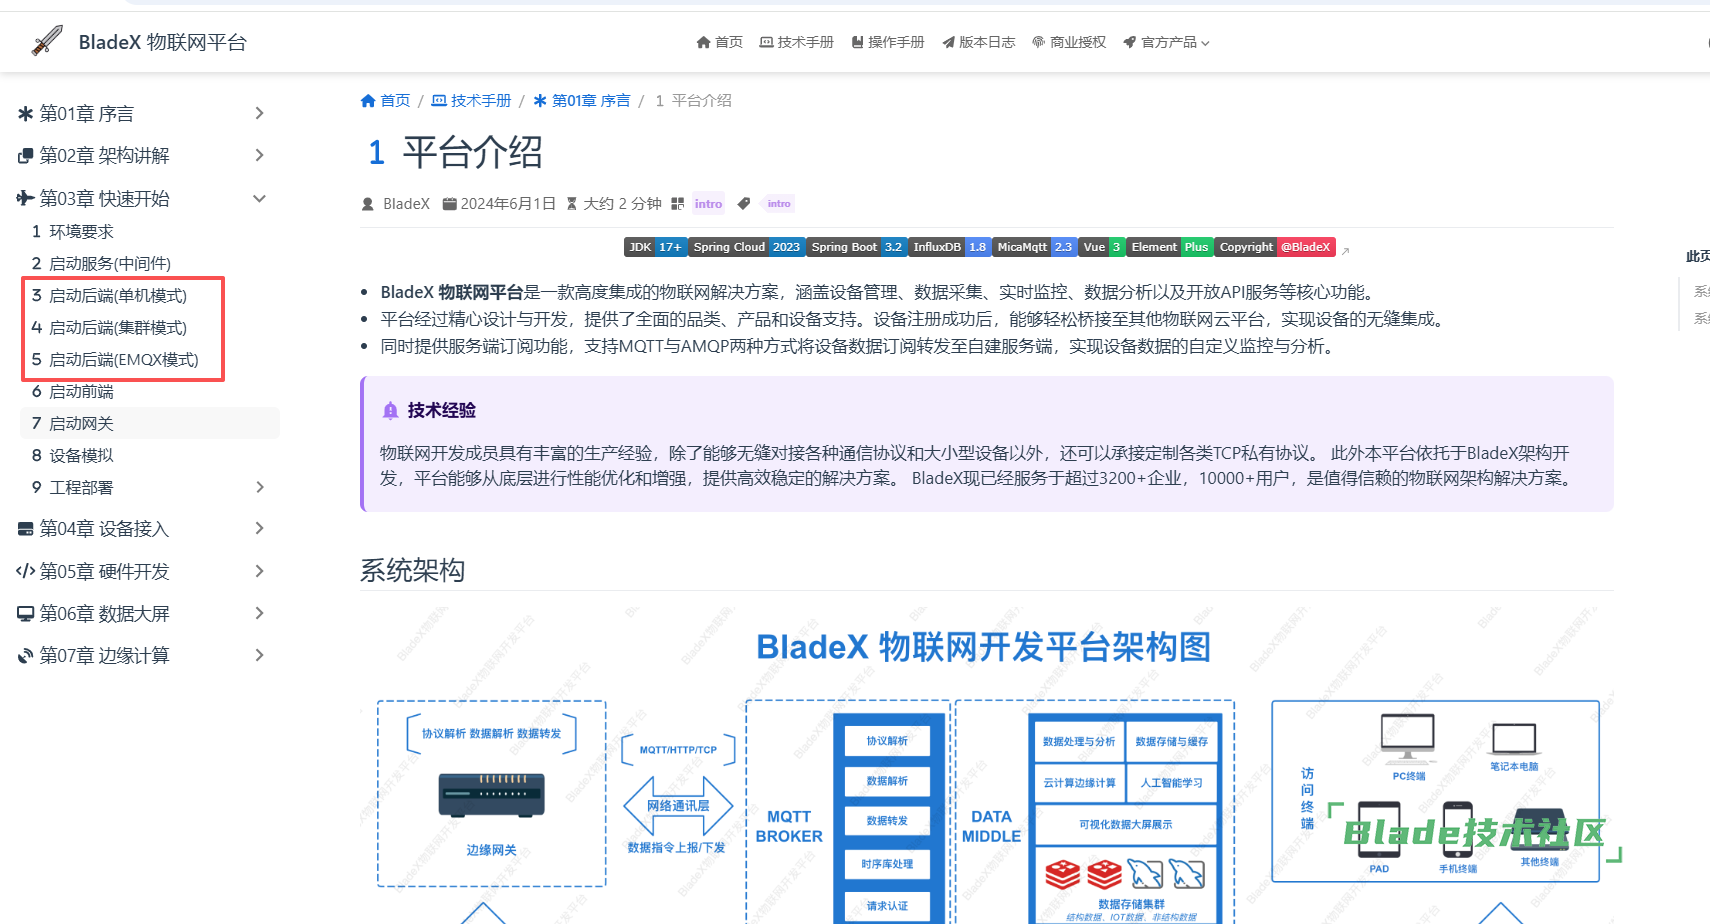Click the 第03章 快速开始 plane icon
This screenshot has height=924, width=1710.
(x=26, y=198)
